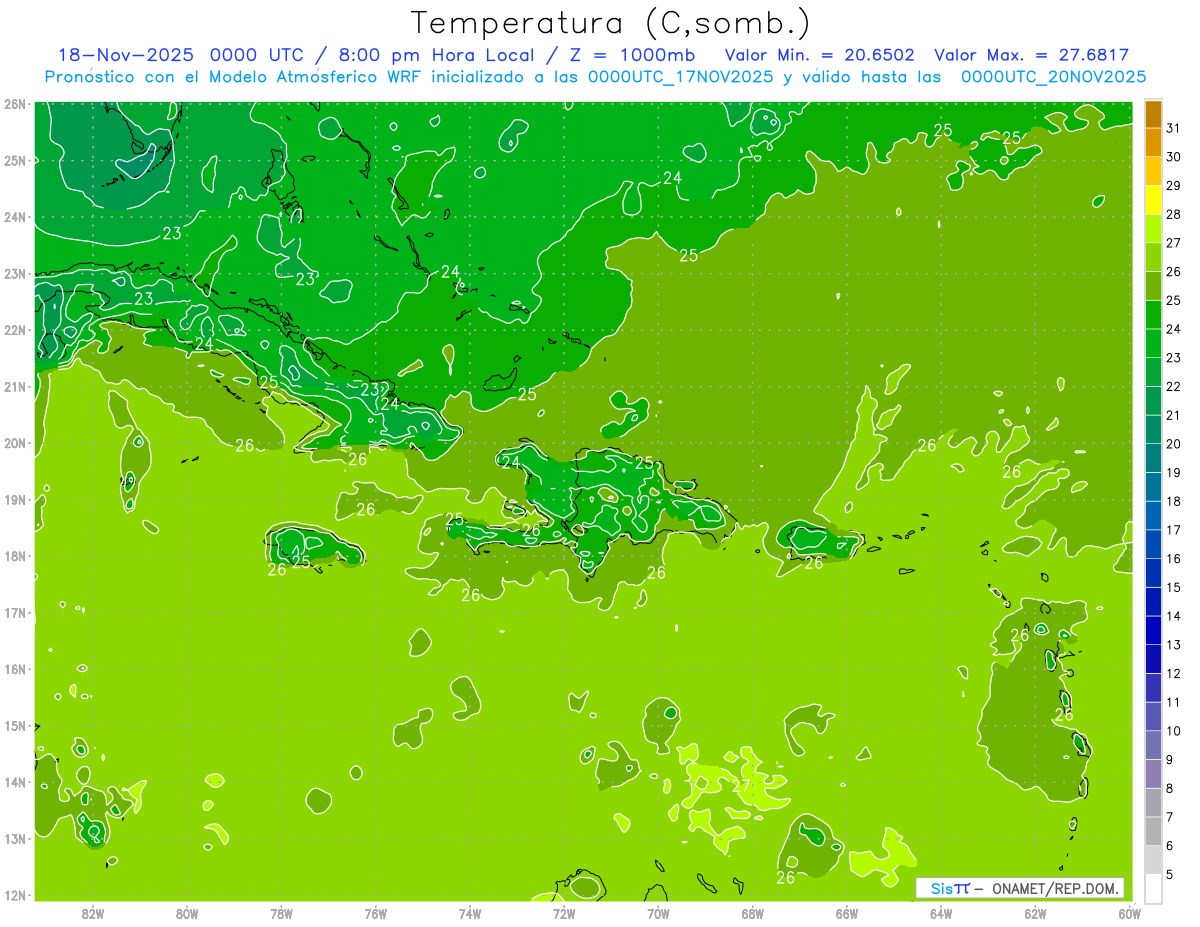Click the 82W longitude axis label
This screenshot has height=927, width=1200.
tap(93, 913)
